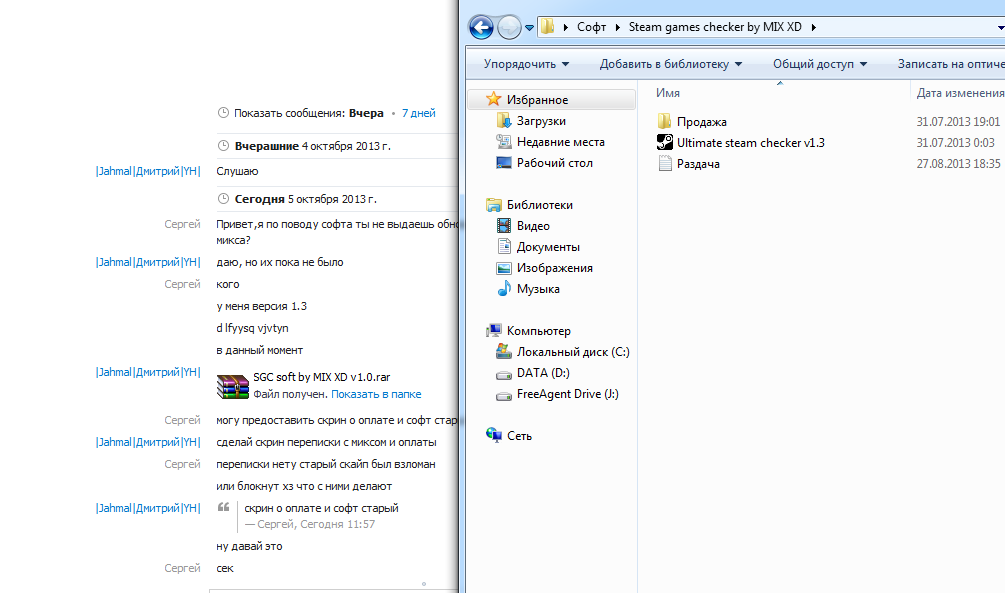Image resolution: width=1005 pixels, height=593 pixels.
Task: Click the clock icon next to Сегодня
Action: pos(223,199)
